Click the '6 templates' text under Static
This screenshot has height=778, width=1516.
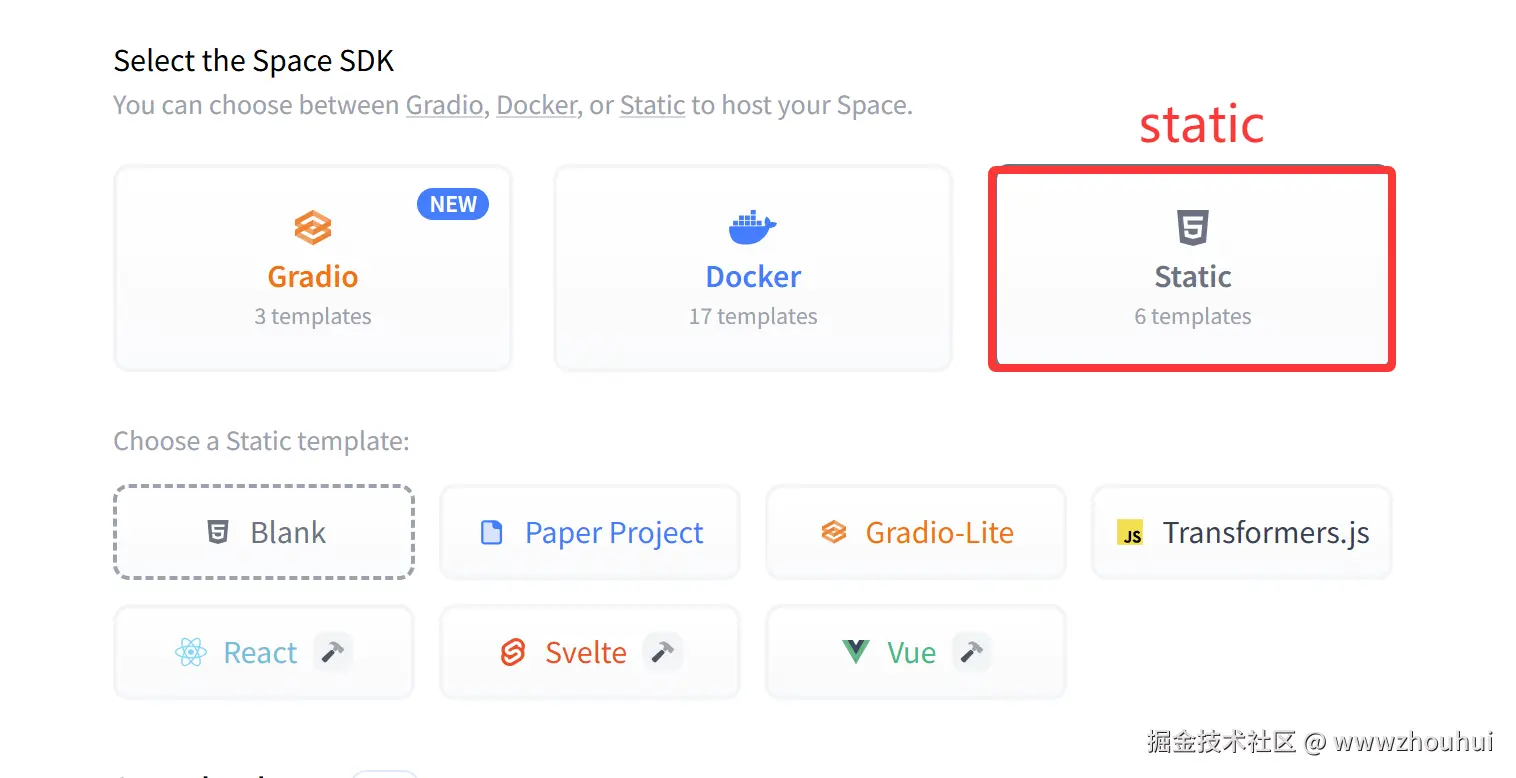click(x=1192, y=316)
